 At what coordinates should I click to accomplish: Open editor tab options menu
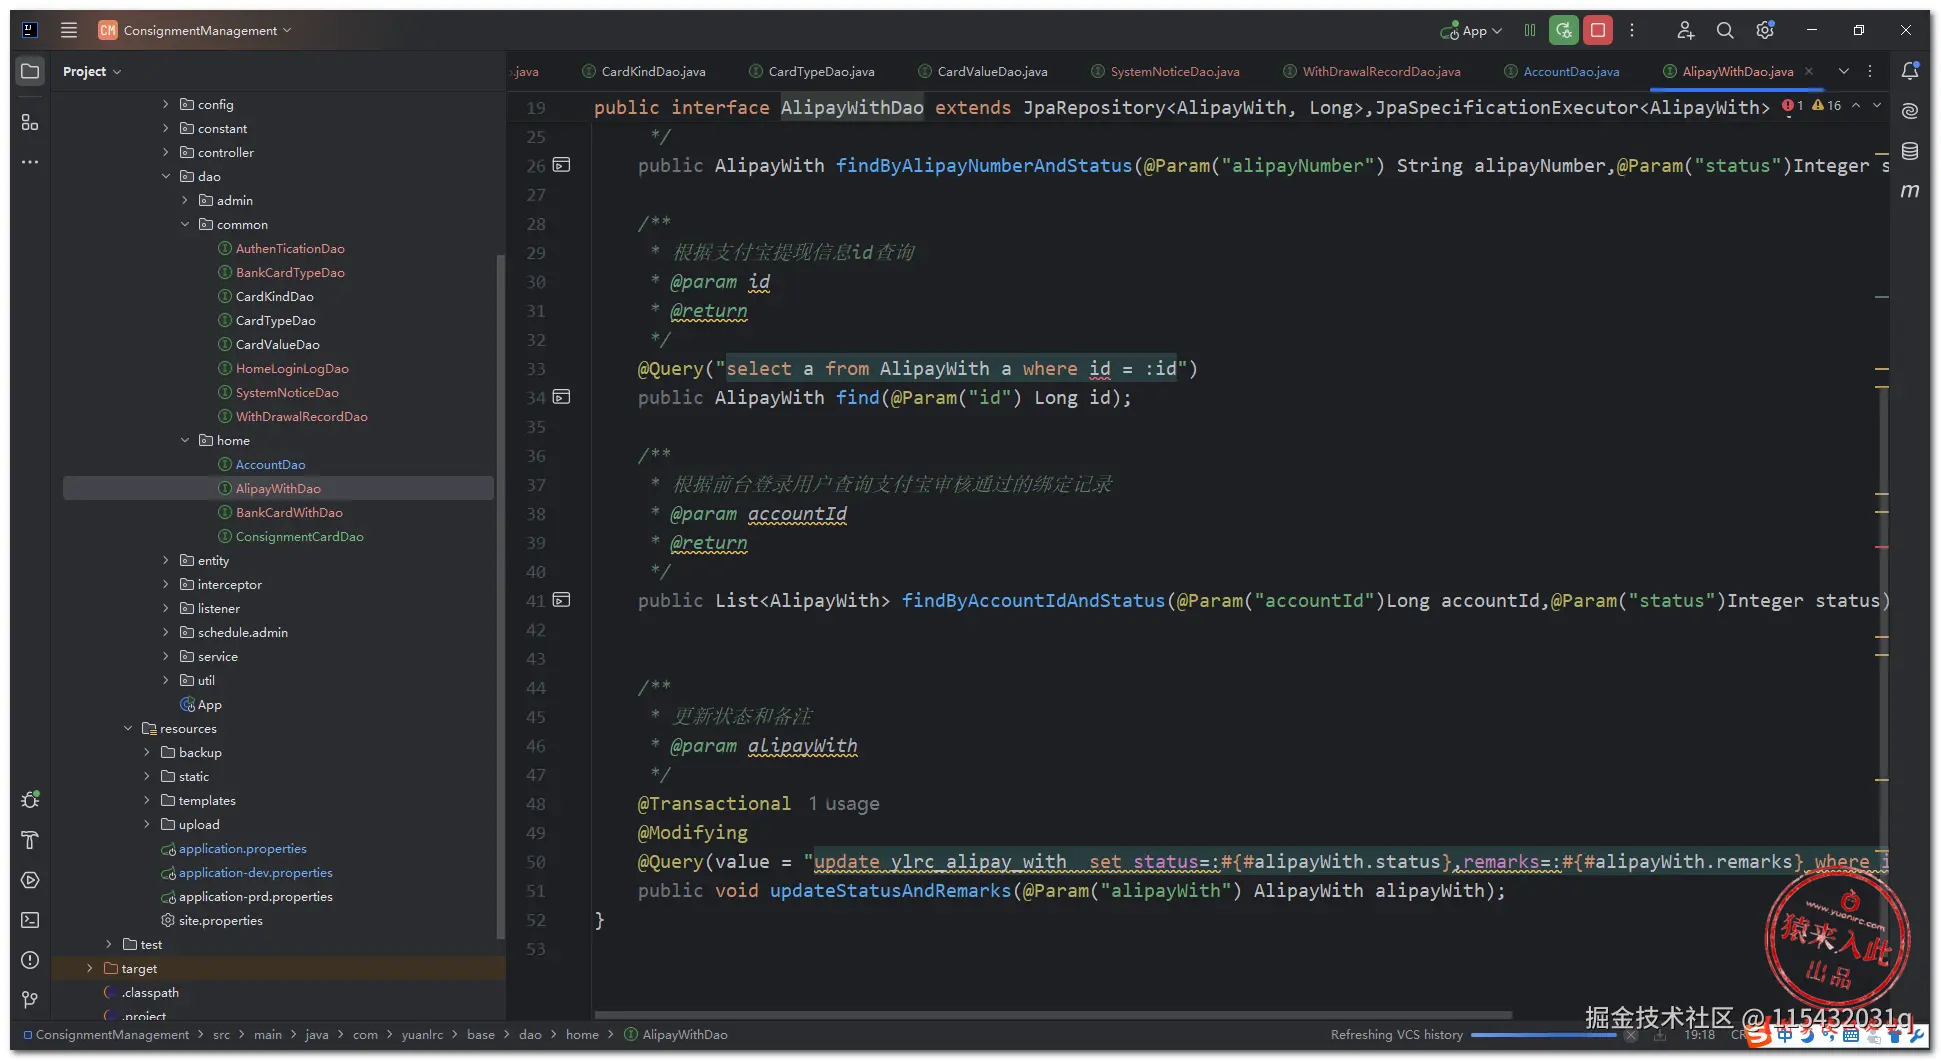click(1870, 71)
